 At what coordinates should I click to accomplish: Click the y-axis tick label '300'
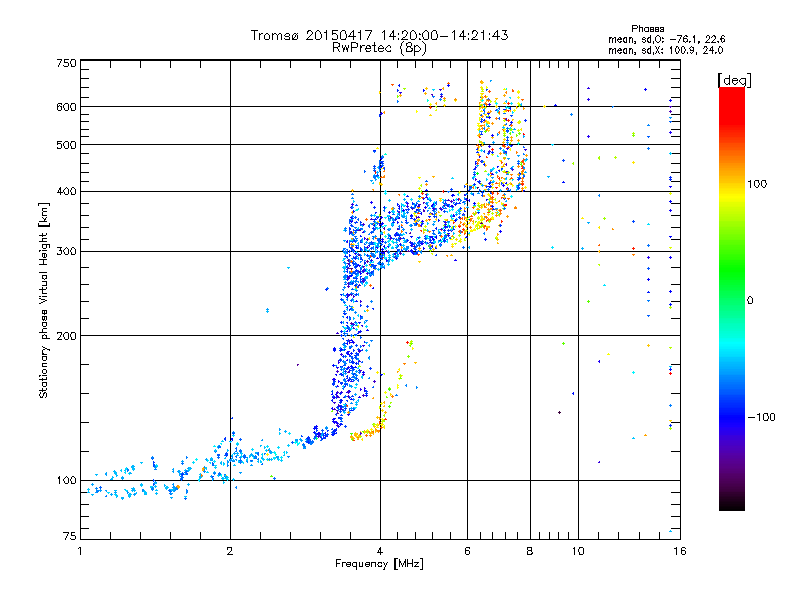click(66, 251)
